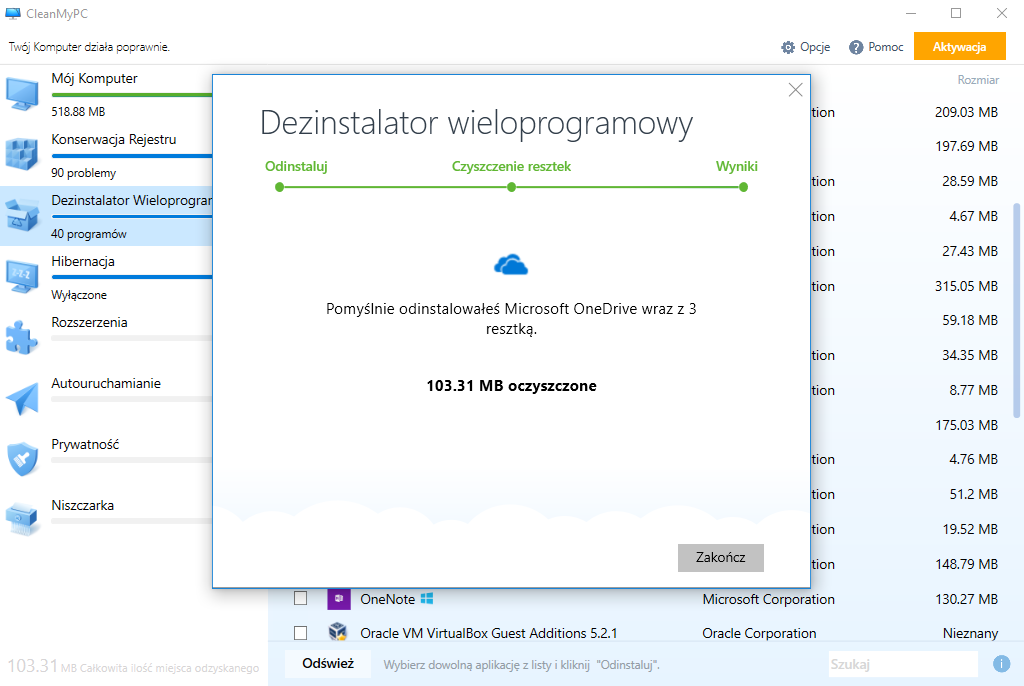Viewport: 1024px width, 686px height.
Task: Click the OneNote app icon
Action: 338,598
